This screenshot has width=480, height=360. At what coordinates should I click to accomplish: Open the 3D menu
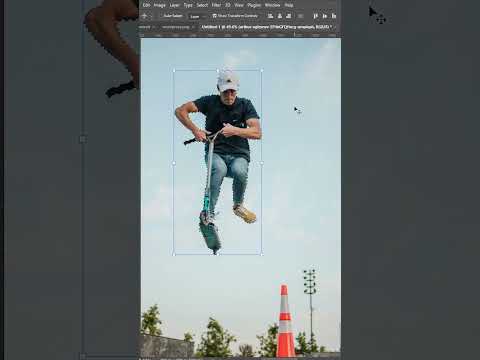[228, 5]
